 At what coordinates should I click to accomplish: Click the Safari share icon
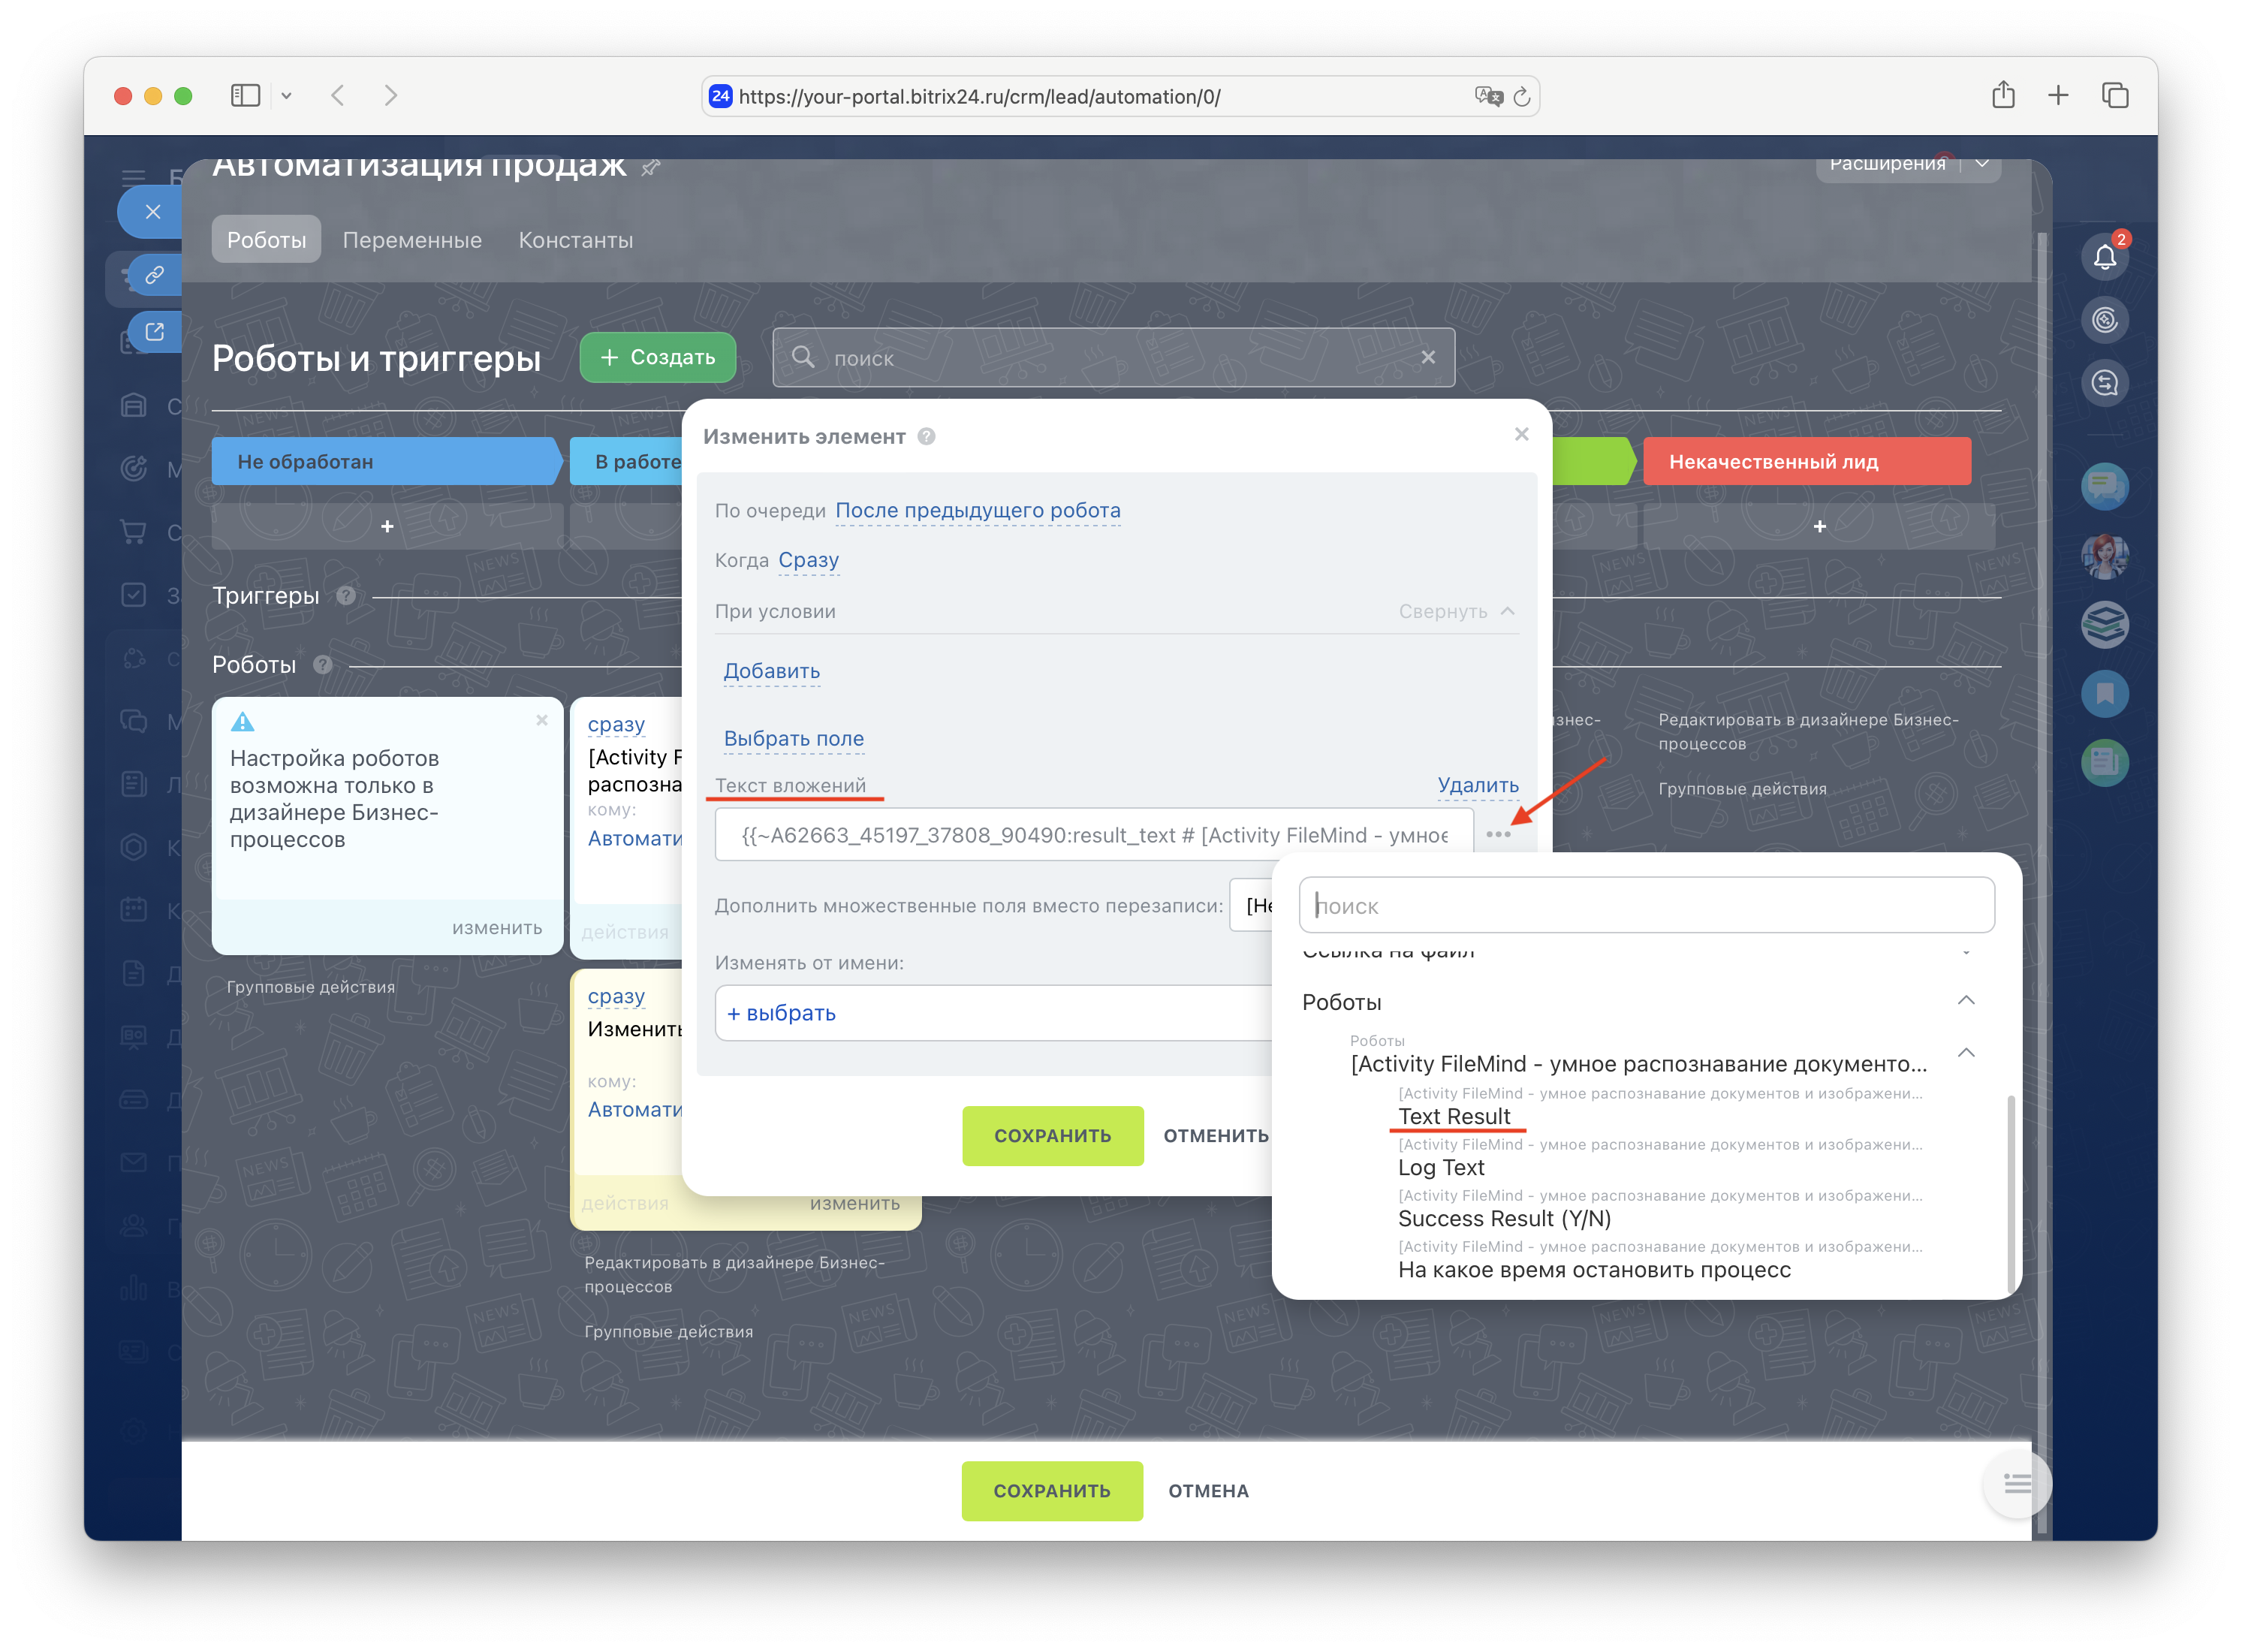pyautogui.click(x=2002, y=96)
